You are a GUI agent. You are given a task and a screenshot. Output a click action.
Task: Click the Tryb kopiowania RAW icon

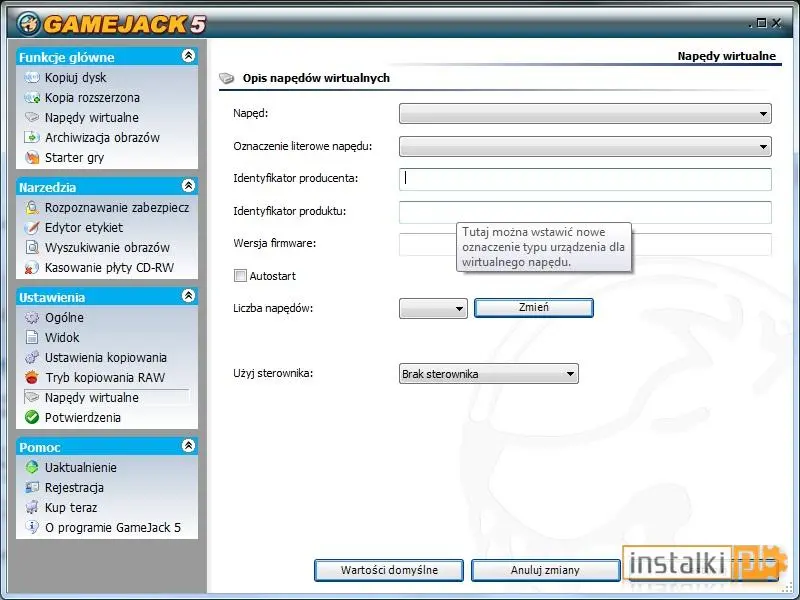(x=32, y=378)
